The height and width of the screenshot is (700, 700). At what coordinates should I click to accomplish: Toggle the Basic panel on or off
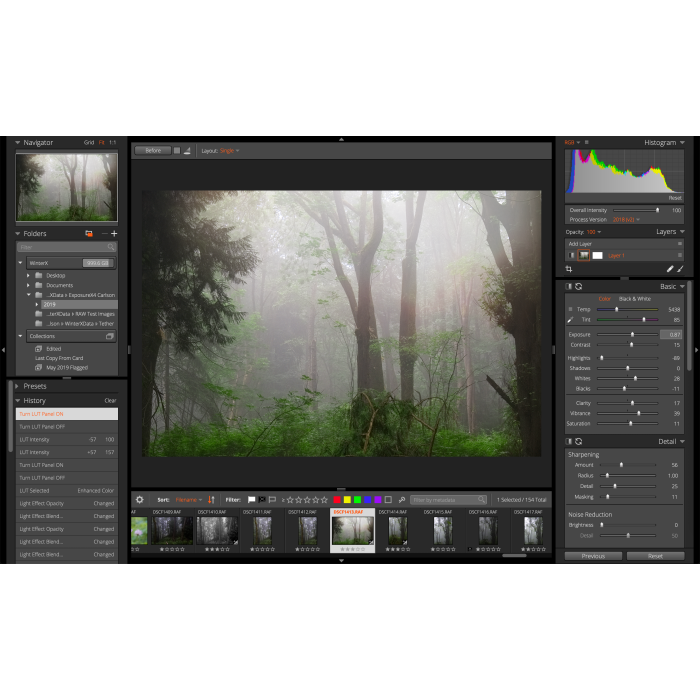pos(569,287)
